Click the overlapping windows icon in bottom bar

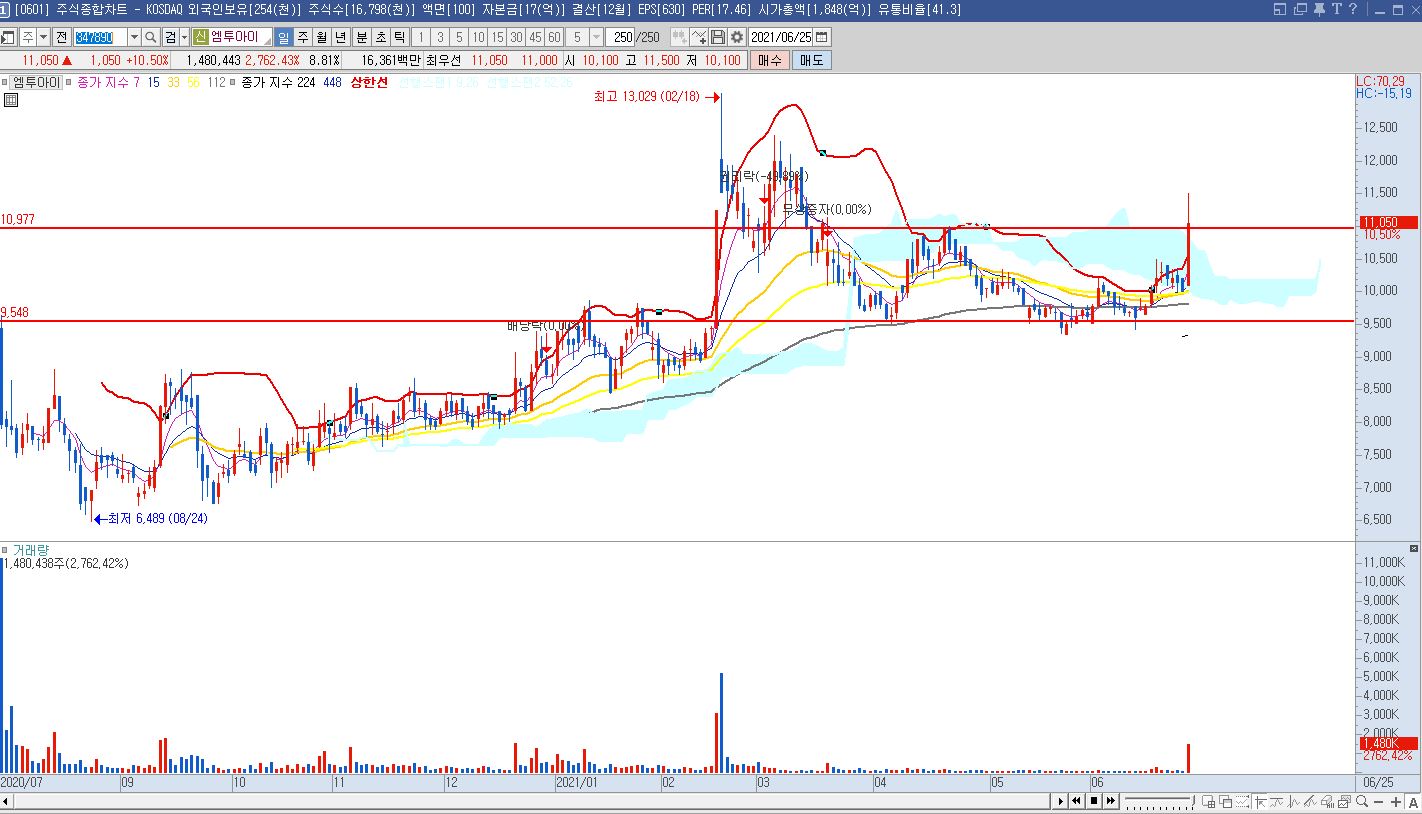[1226, 802]
